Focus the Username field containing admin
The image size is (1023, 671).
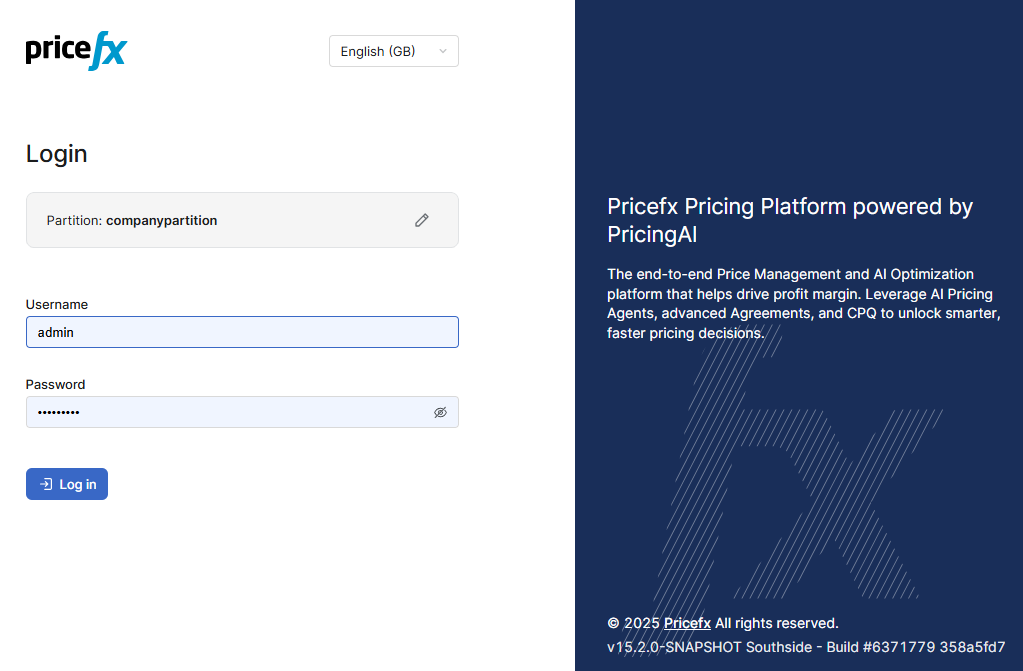pyautogui.click(x=242, y=332)
